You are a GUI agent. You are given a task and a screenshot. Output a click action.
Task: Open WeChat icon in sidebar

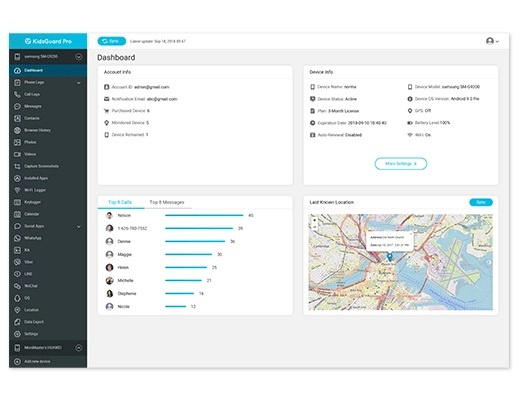[x=17, y=286]
